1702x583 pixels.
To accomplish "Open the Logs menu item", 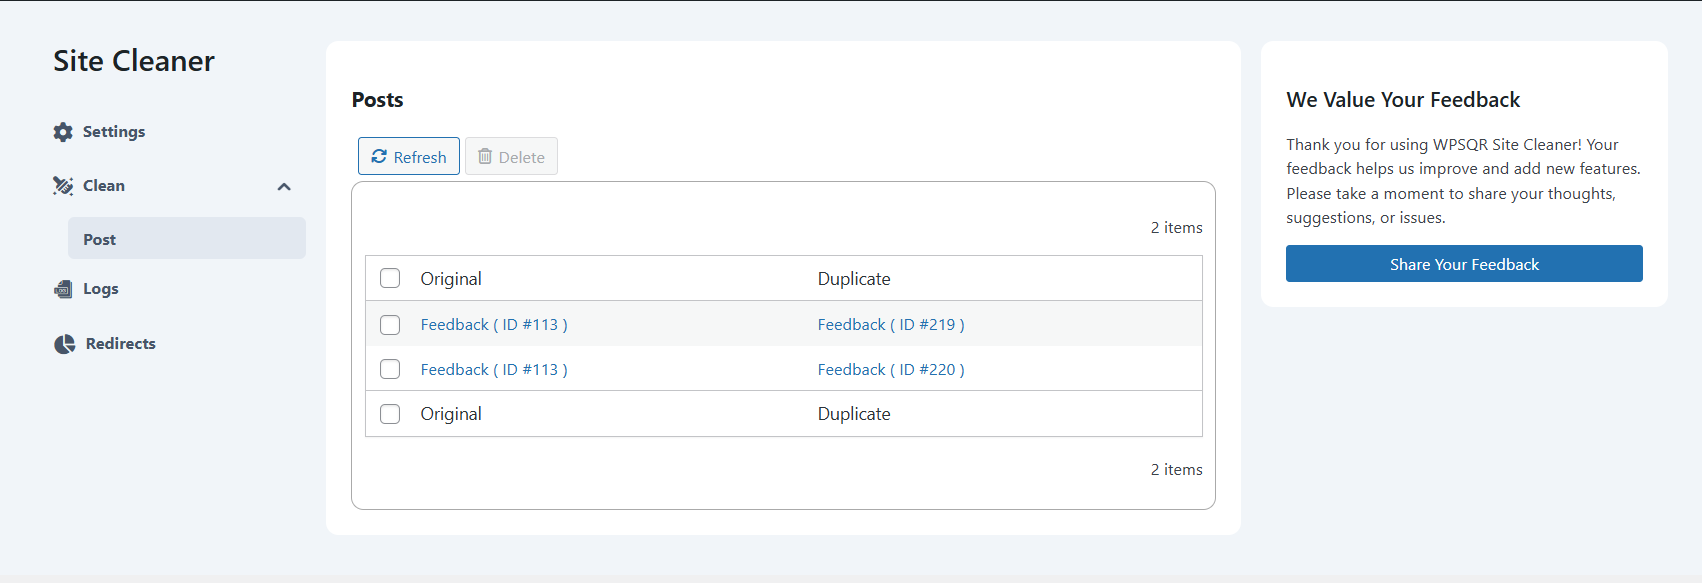I will point(101,289).
